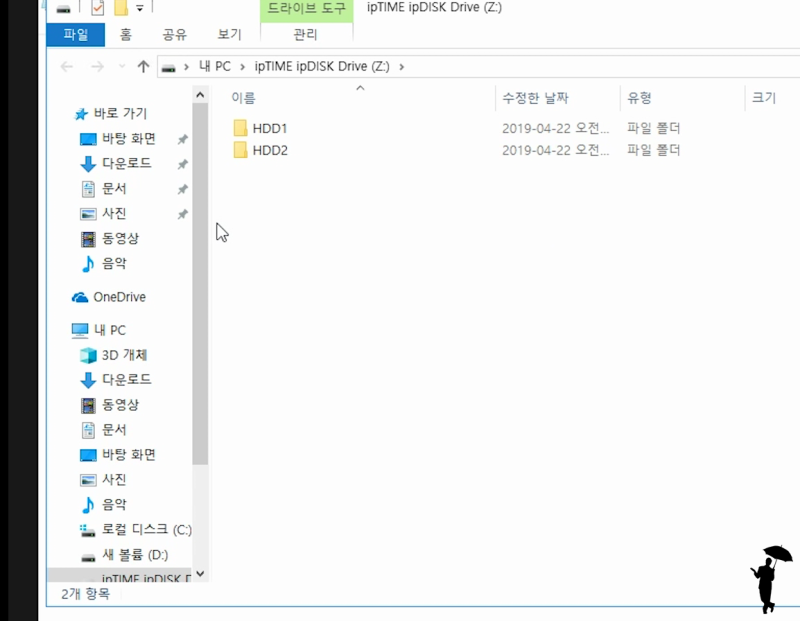Screen dimensions: 800x621
Task: Click 바탕 화면 monitor icon under 내 PC
Action: [88, 455]
